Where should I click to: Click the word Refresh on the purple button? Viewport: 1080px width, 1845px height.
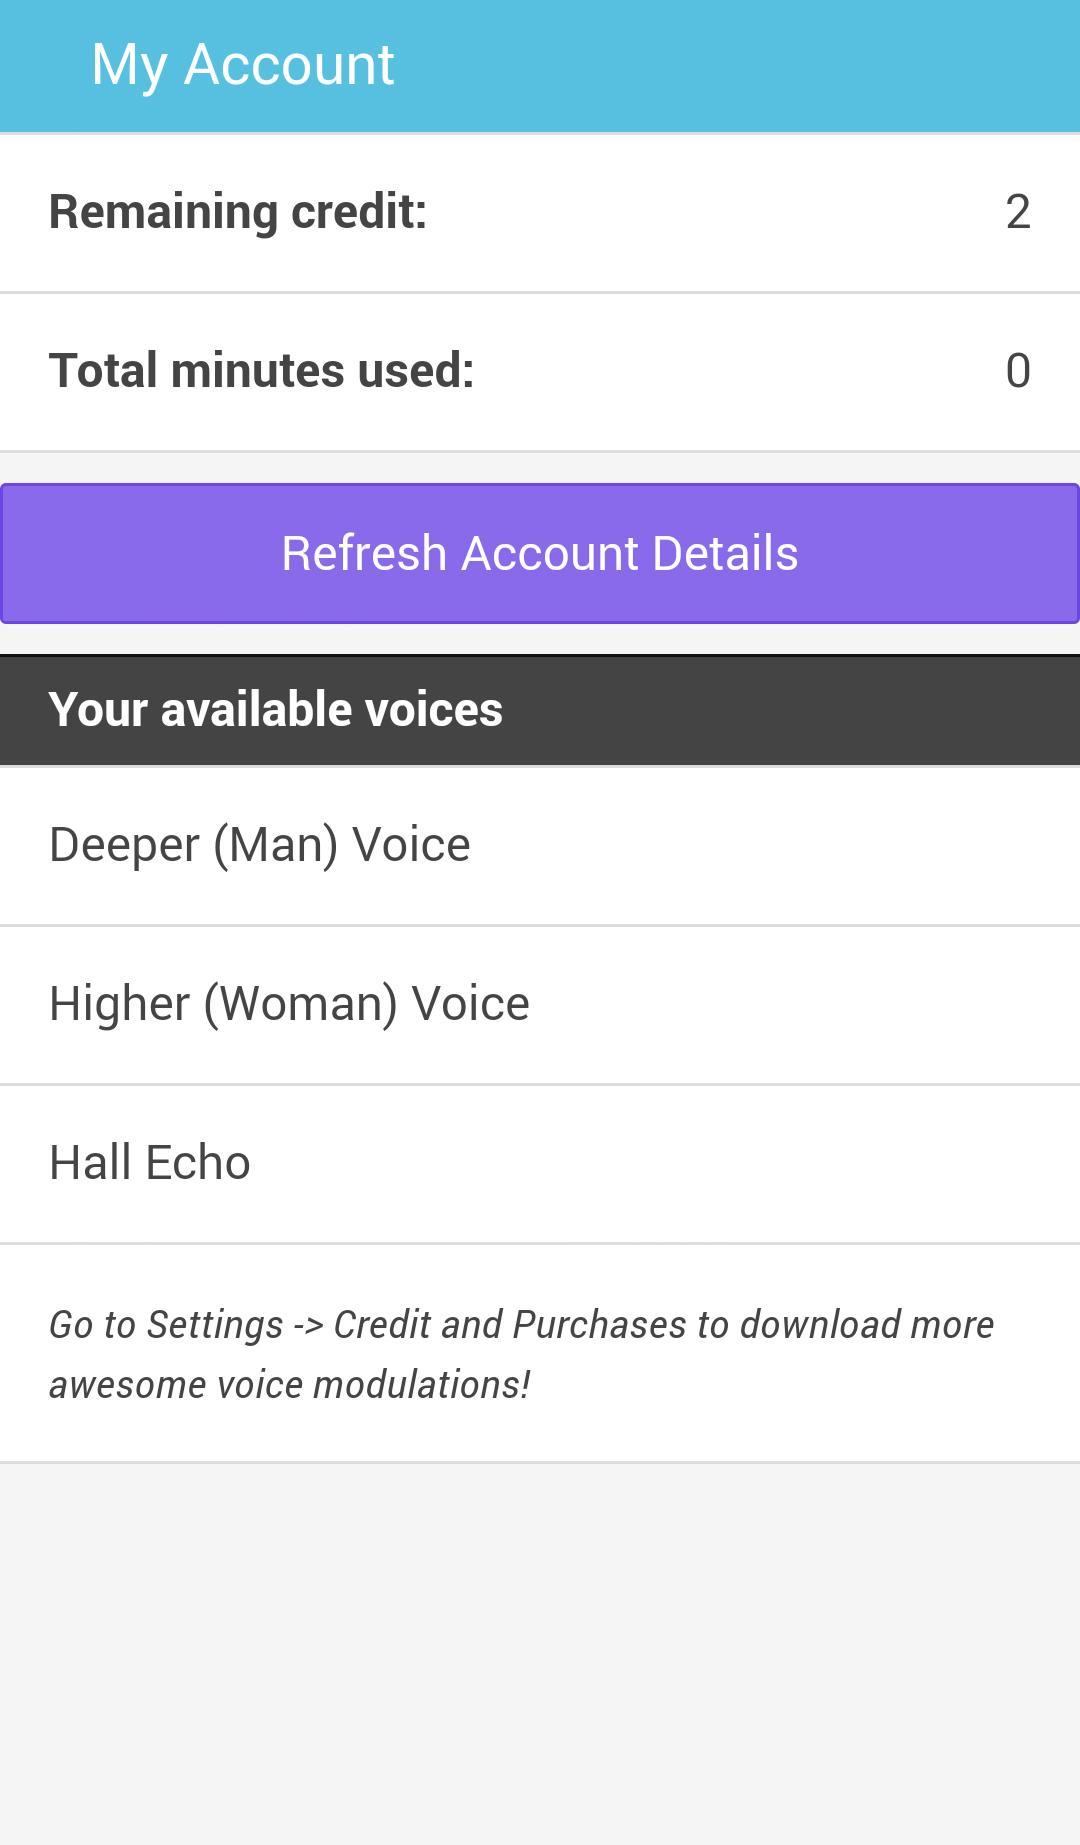coord(363,553)
